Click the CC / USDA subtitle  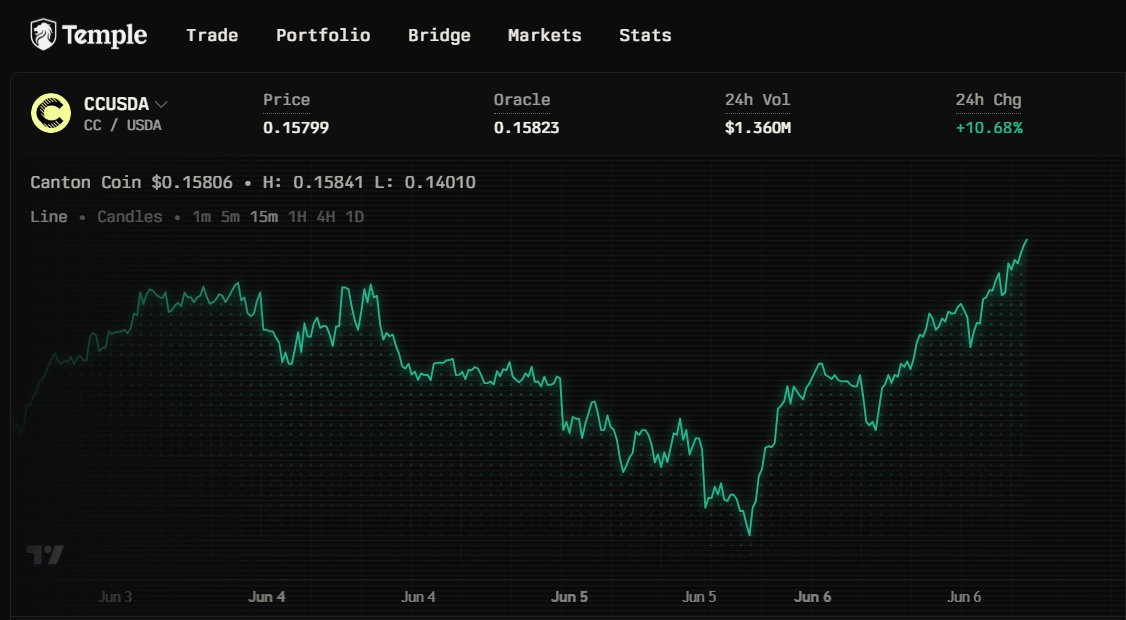coord(123,126)
